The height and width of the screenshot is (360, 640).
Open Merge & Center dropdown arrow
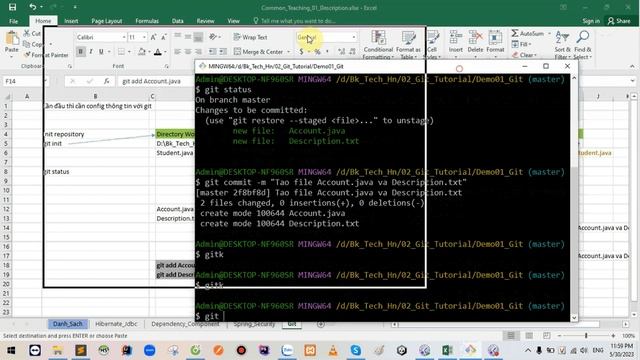(288, 52)
